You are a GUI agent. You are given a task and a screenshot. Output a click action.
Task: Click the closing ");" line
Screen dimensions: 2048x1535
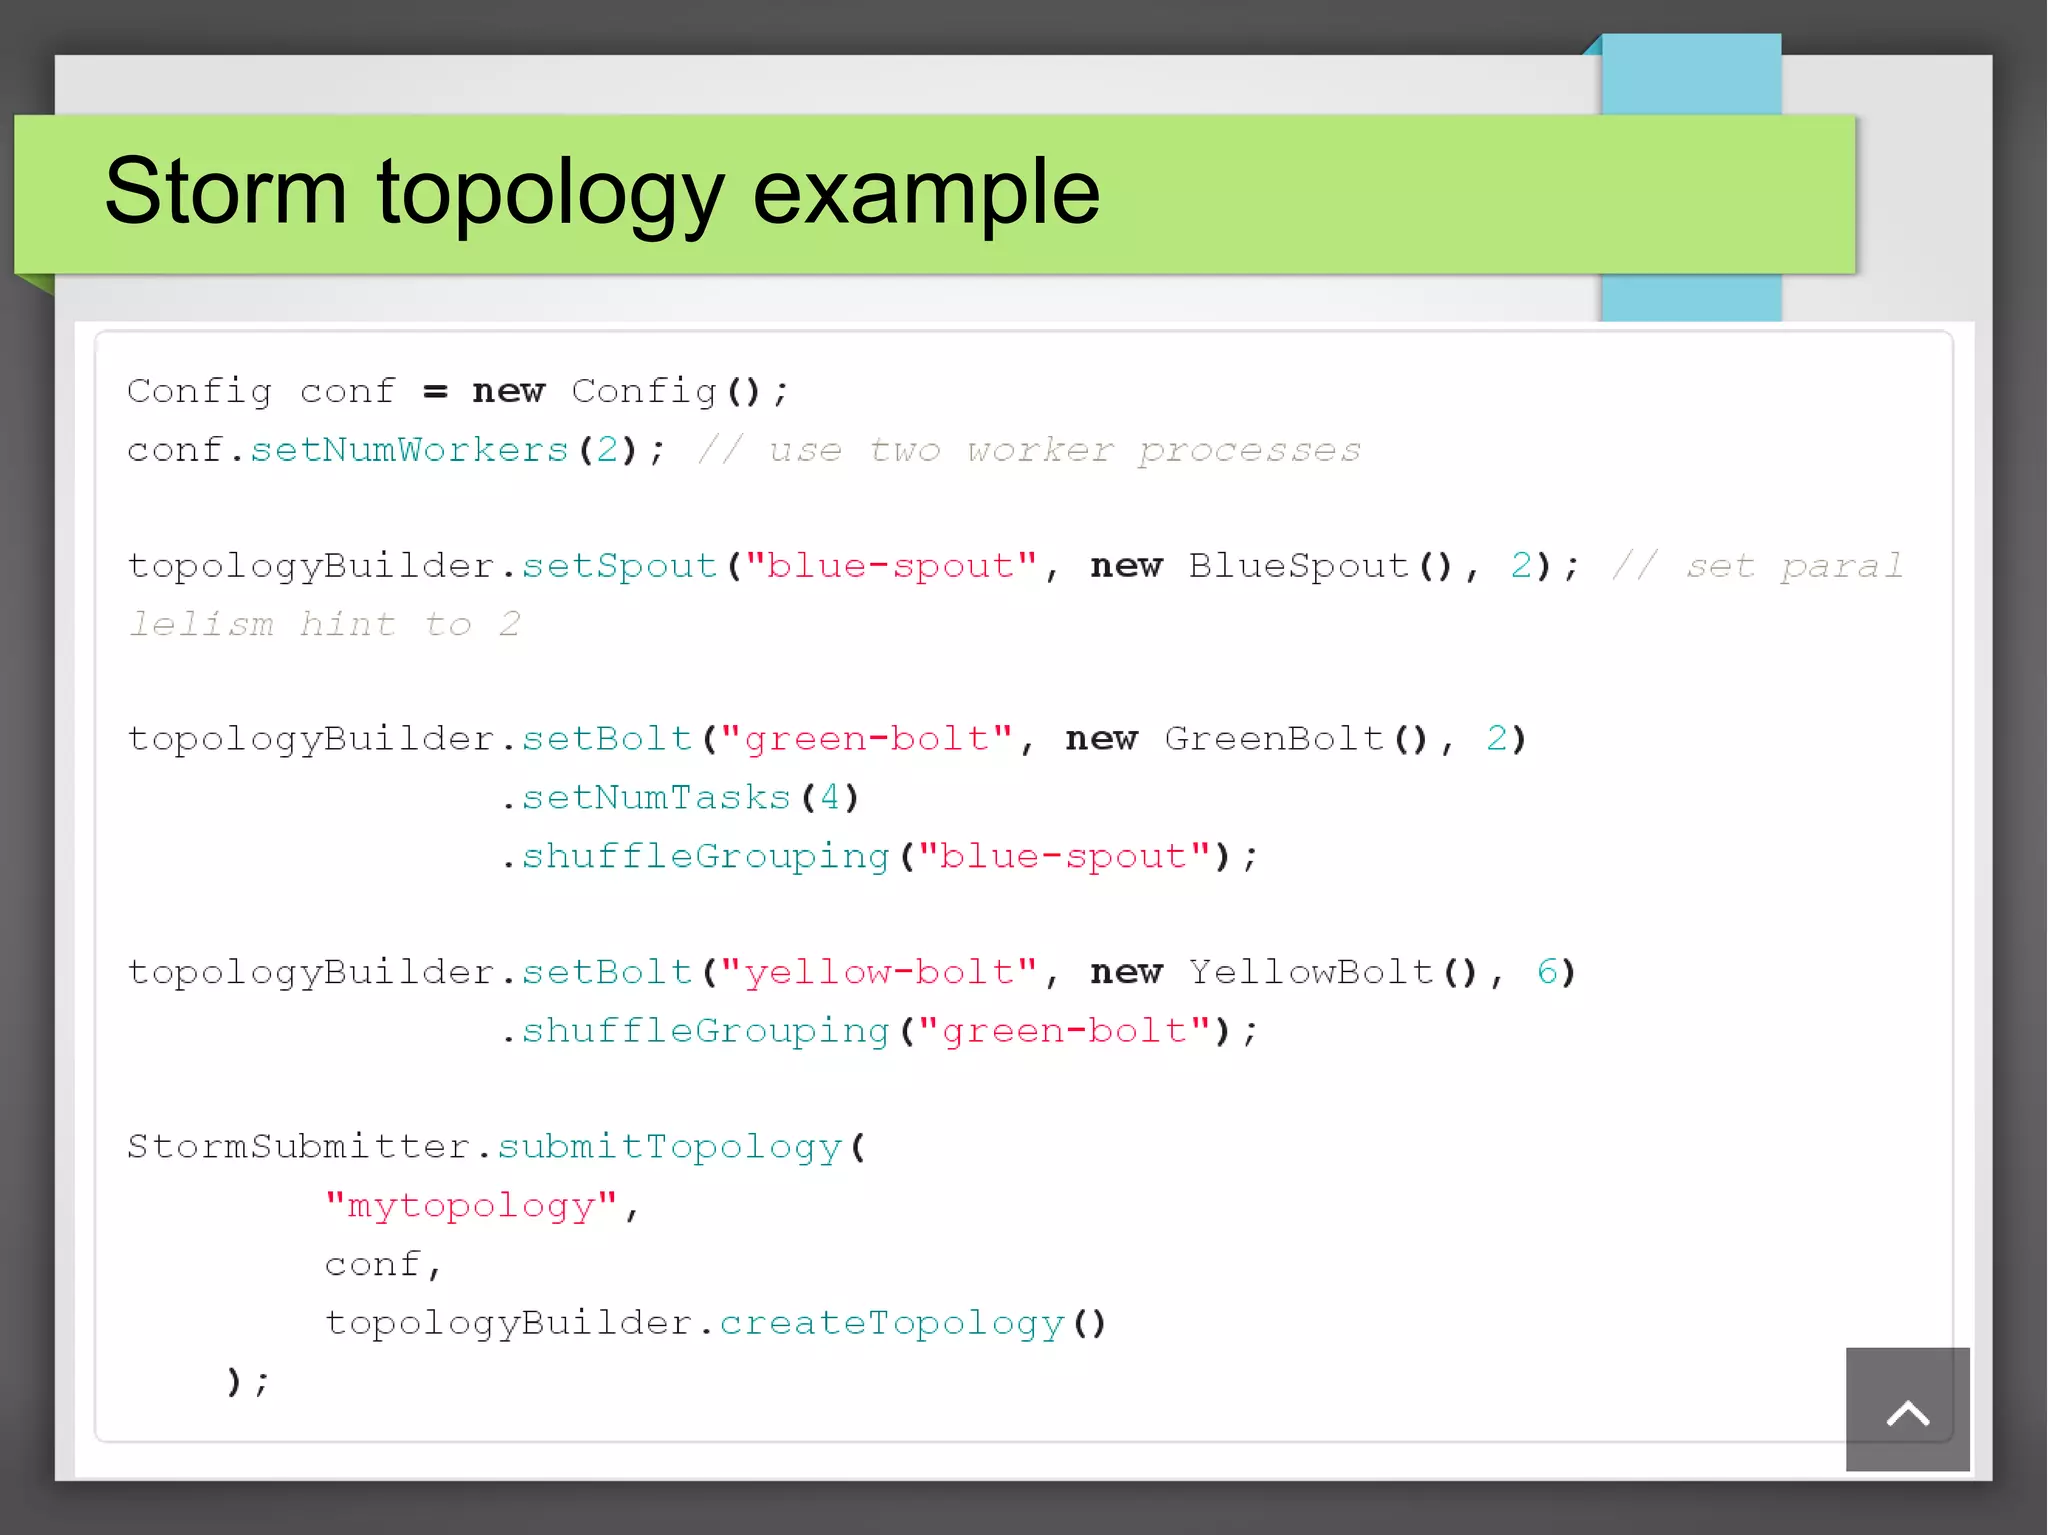[x=248, y=1382]
